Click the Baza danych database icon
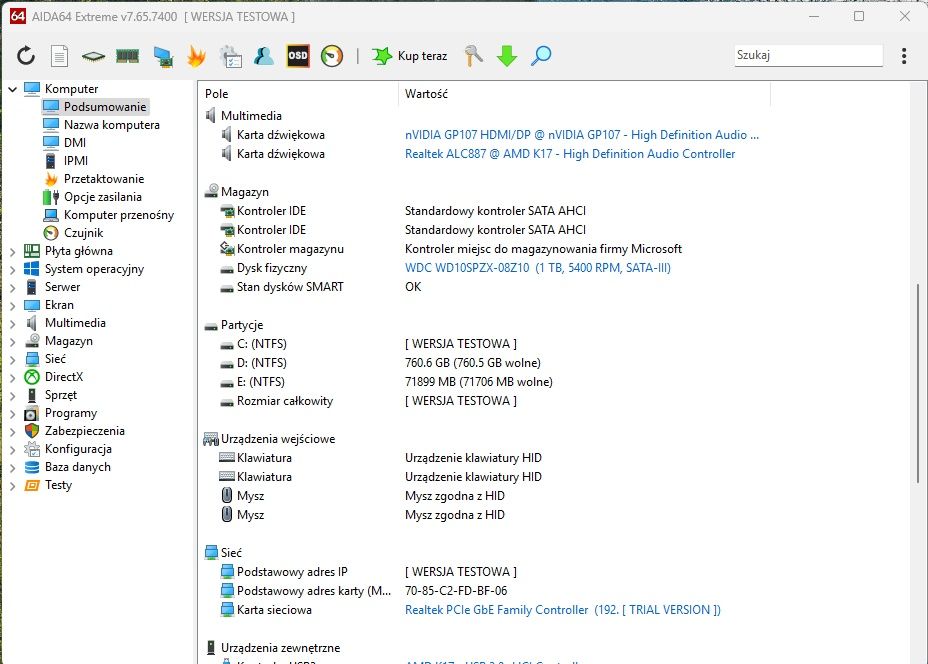The image size is (928, 664). pyautogui.click(x=32, y=468)
